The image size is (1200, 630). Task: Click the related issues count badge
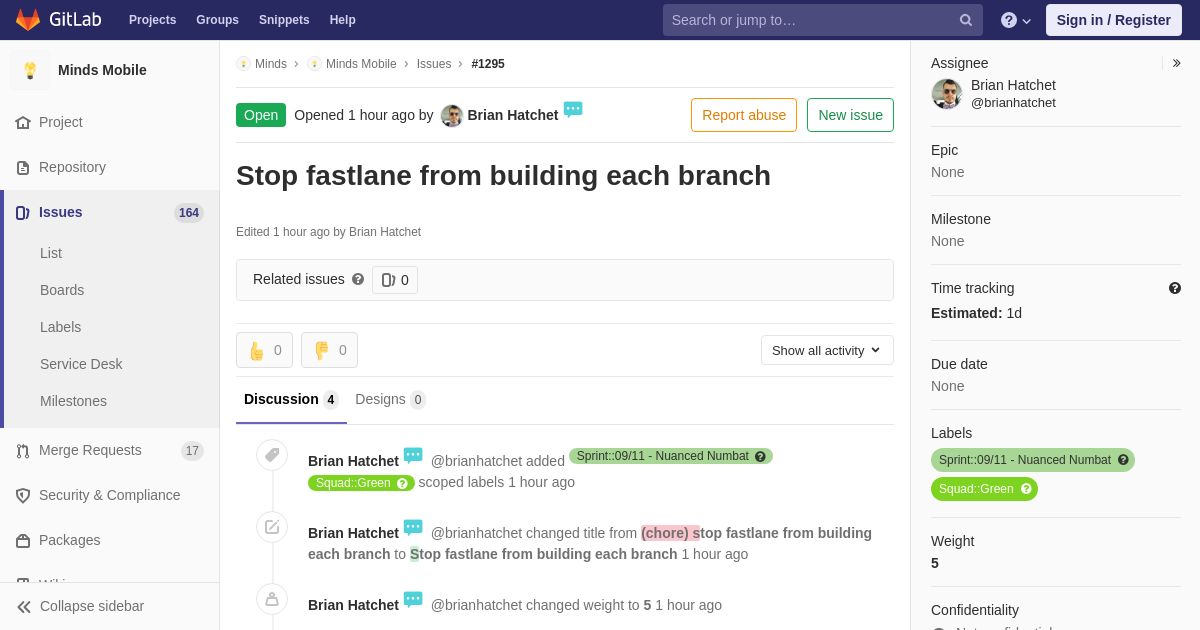click(395, 280)
